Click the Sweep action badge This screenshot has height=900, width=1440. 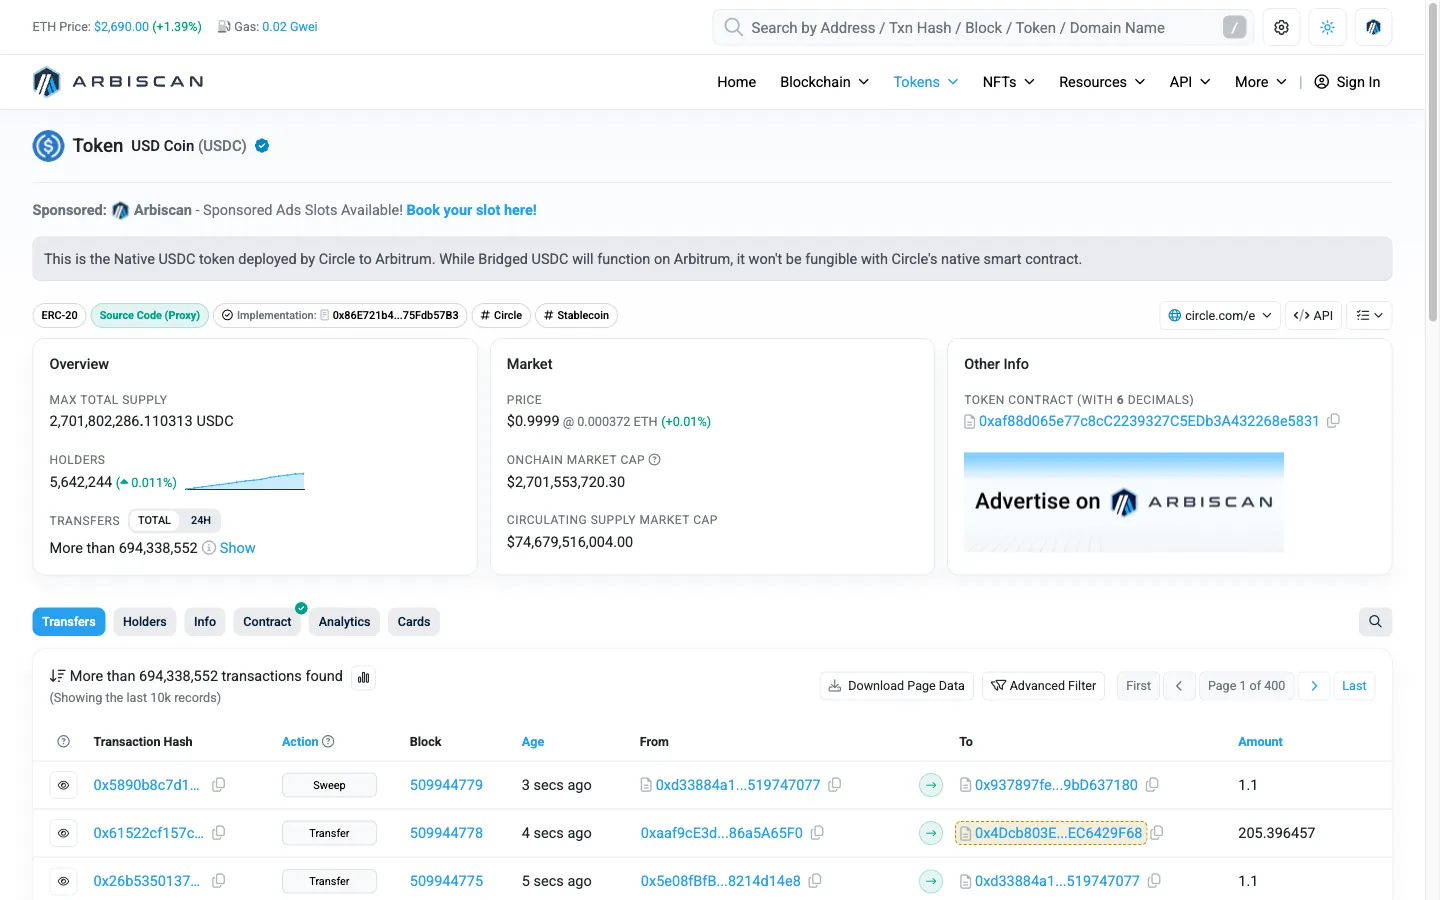[329, 785]
